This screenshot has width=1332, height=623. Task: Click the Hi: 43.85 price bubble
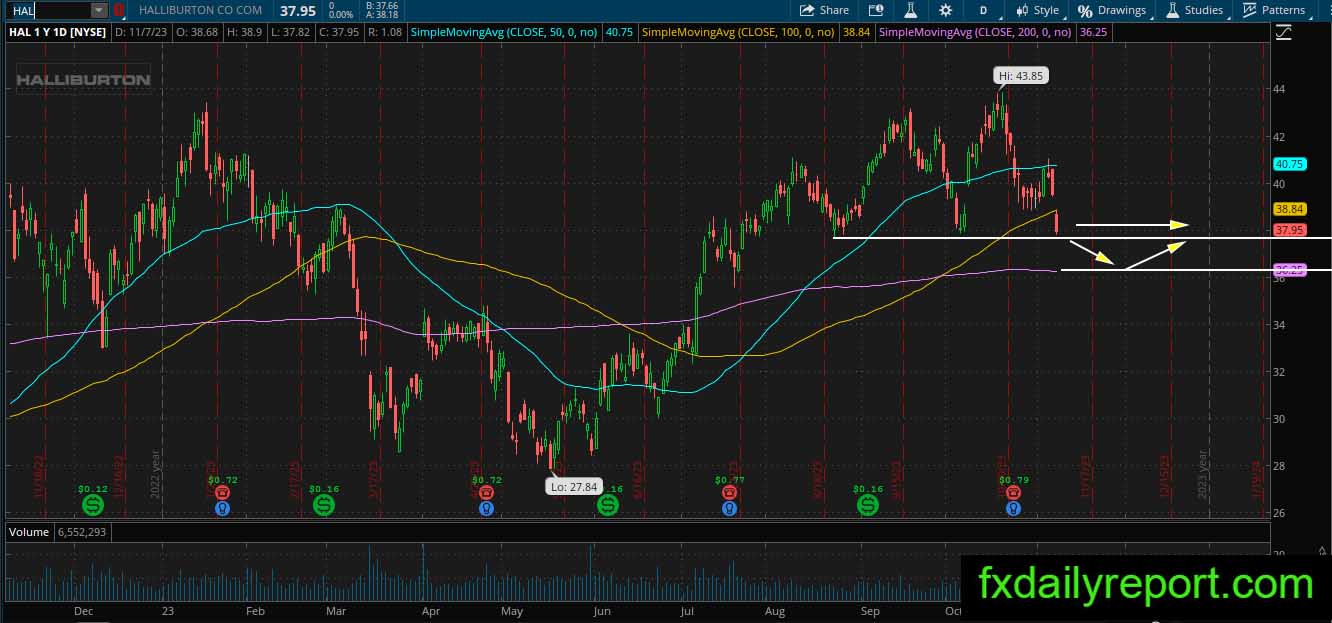point(1022,75)
